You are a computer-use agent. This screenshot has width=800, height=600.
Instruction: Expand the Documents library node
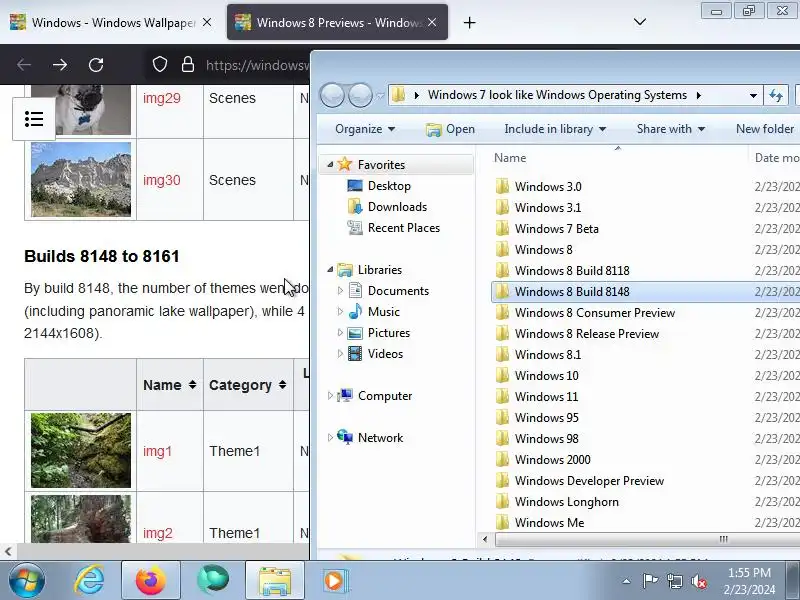tap(340, 290)
